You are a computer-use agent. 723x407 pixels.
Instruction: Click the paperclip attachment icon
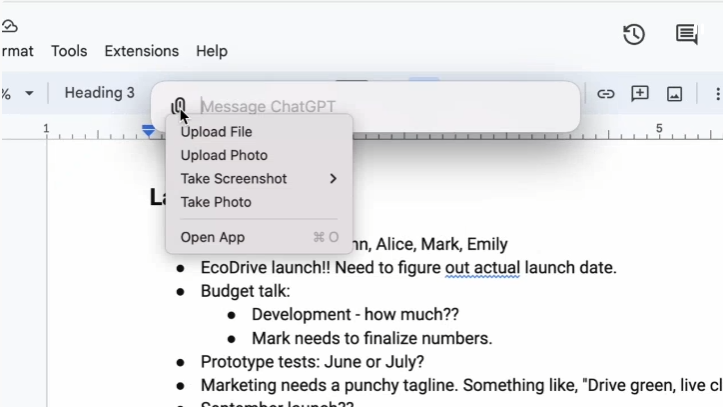(178, 106)
